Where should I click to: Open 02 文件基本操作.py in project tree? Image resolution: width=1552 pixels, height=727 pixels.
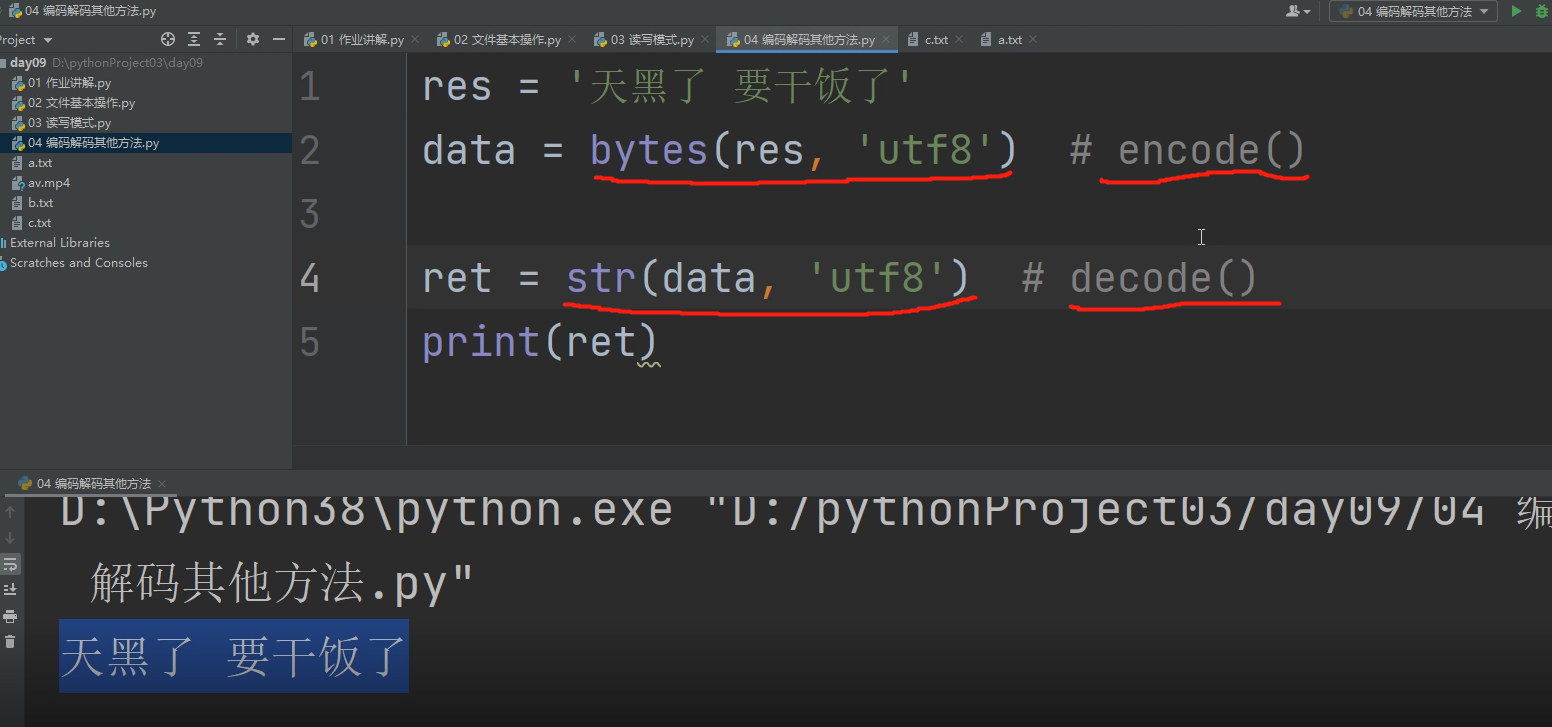click(81, 103)
